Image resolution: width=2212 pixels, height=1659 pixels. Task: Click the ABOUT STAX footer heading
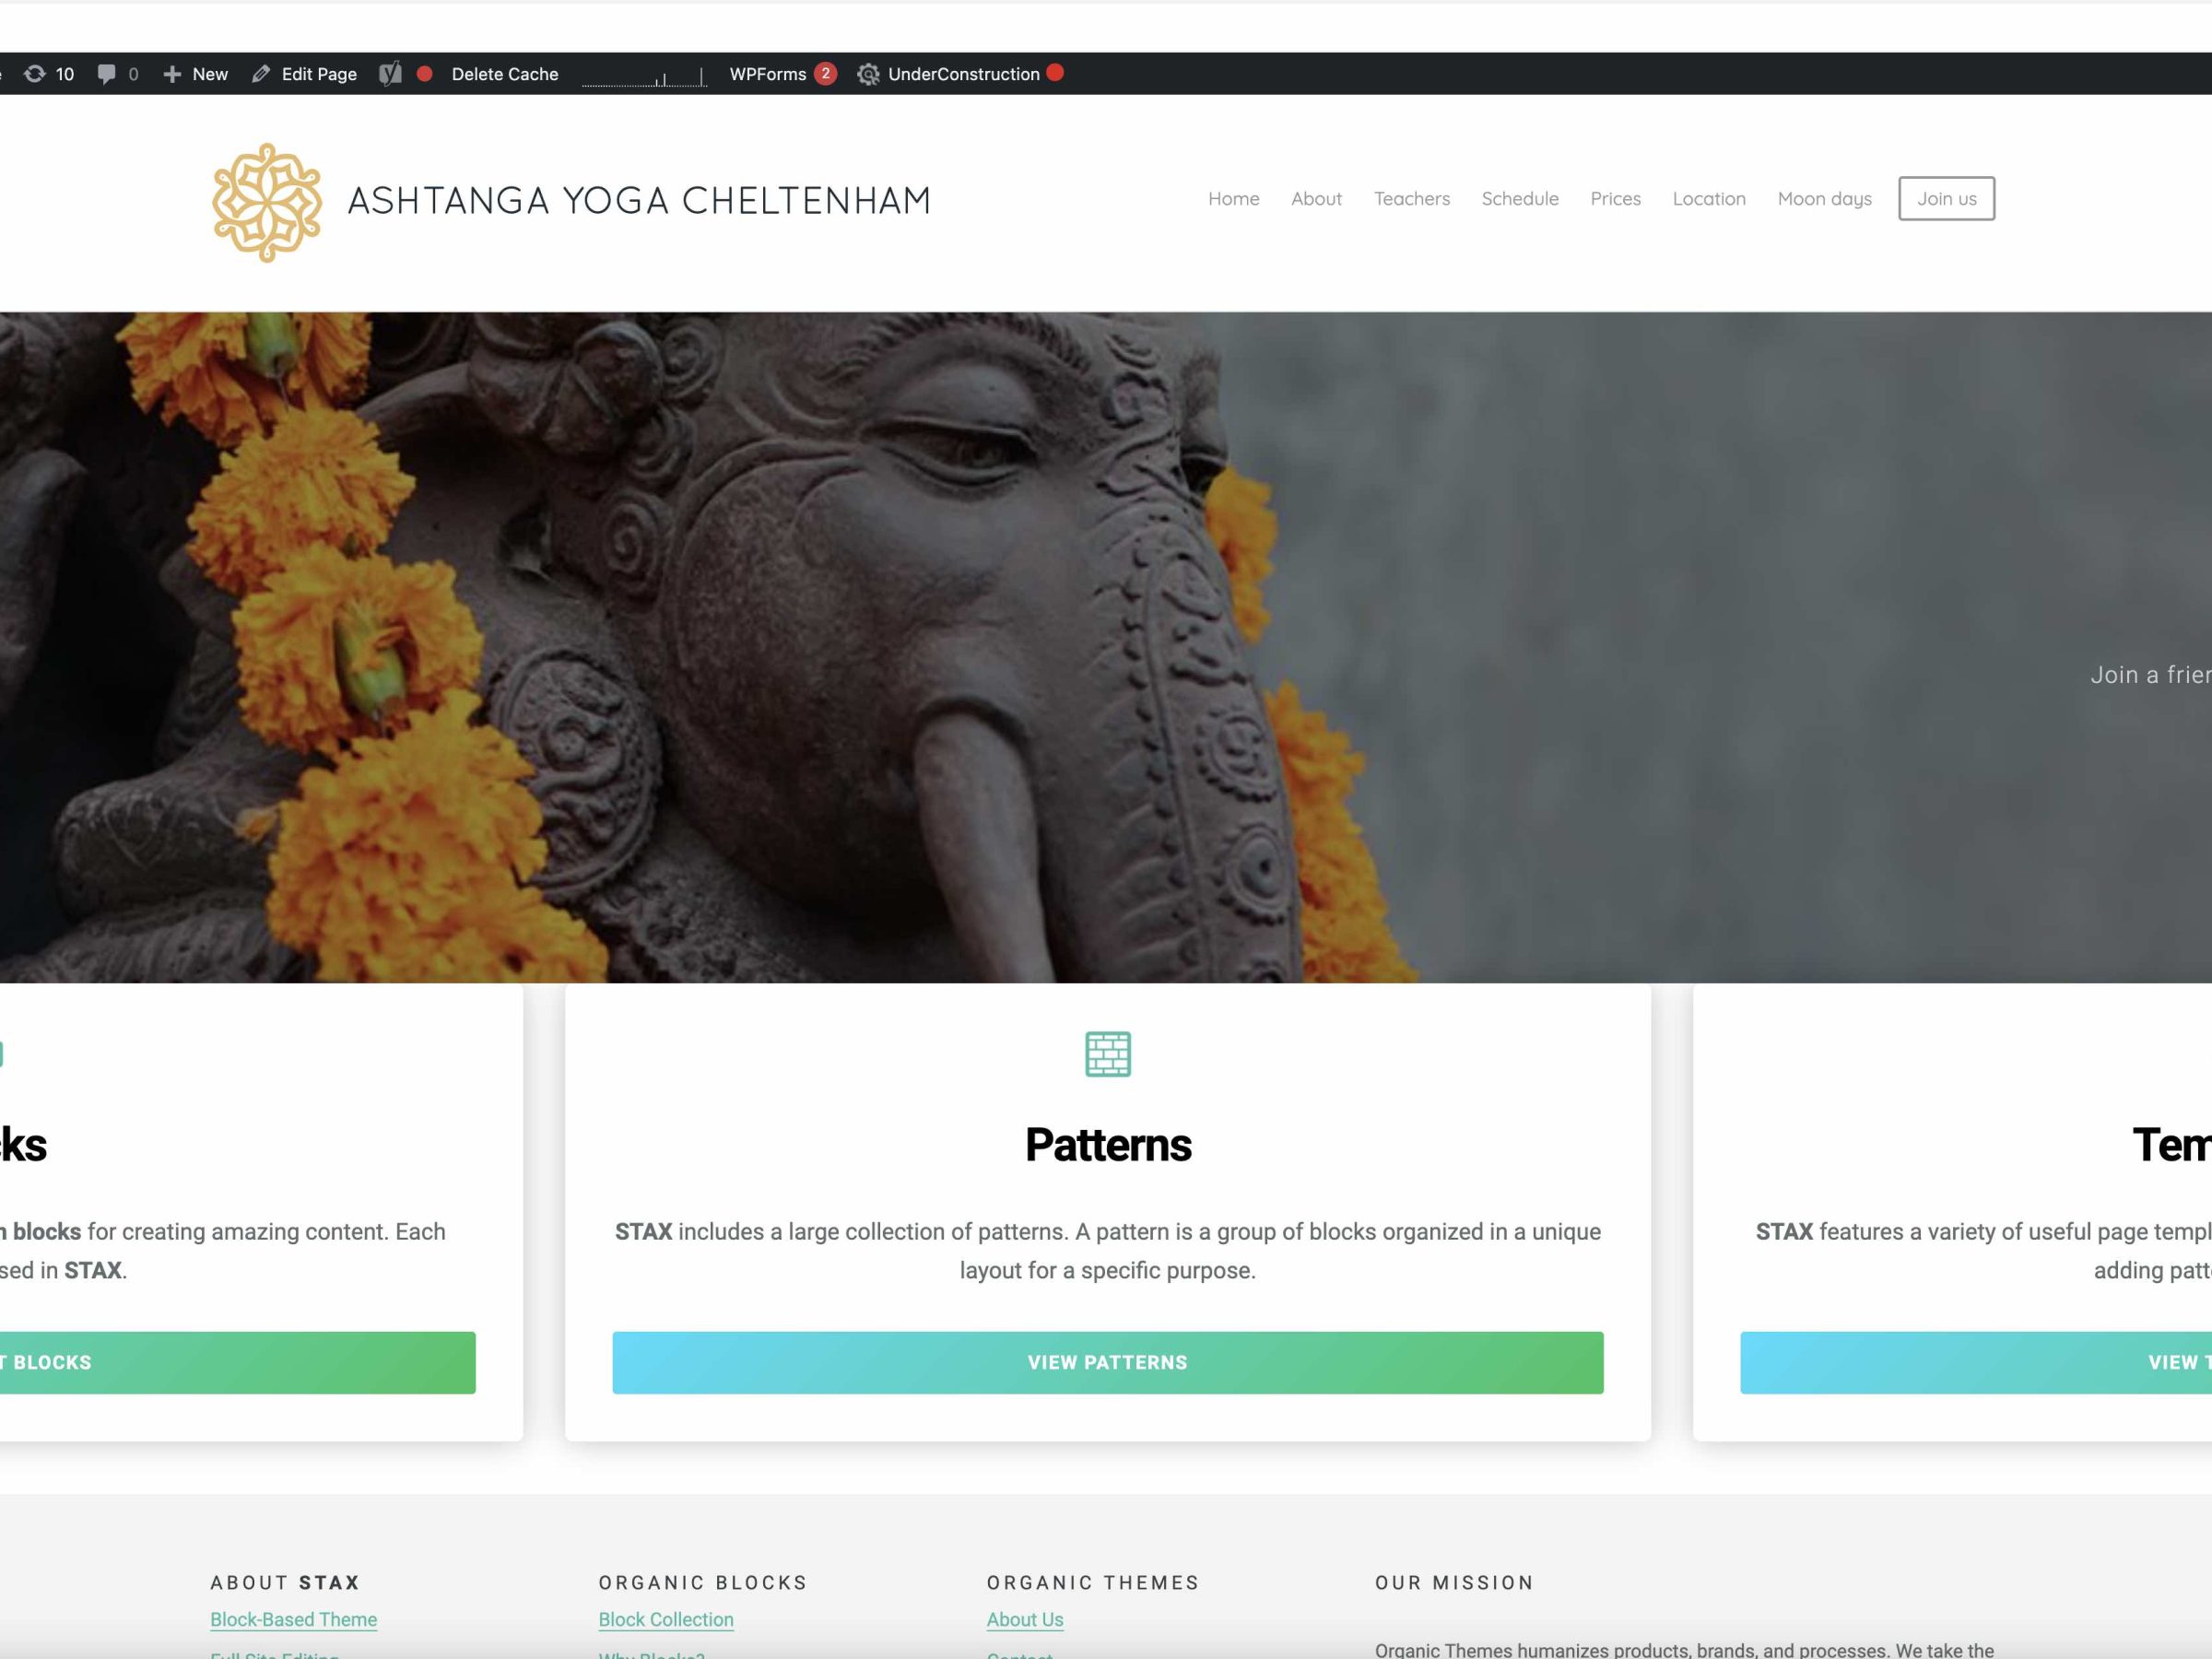tap(285, 1582)
